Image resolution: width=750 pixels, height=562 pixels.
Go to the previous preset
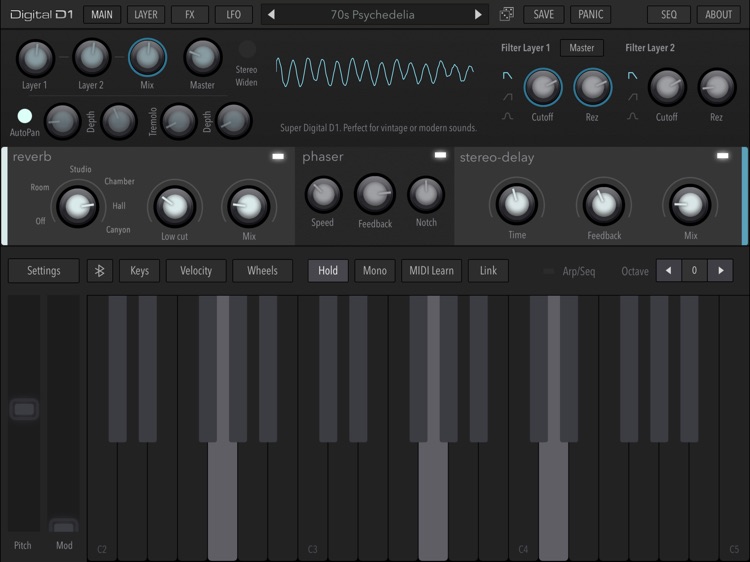(271, 15)
